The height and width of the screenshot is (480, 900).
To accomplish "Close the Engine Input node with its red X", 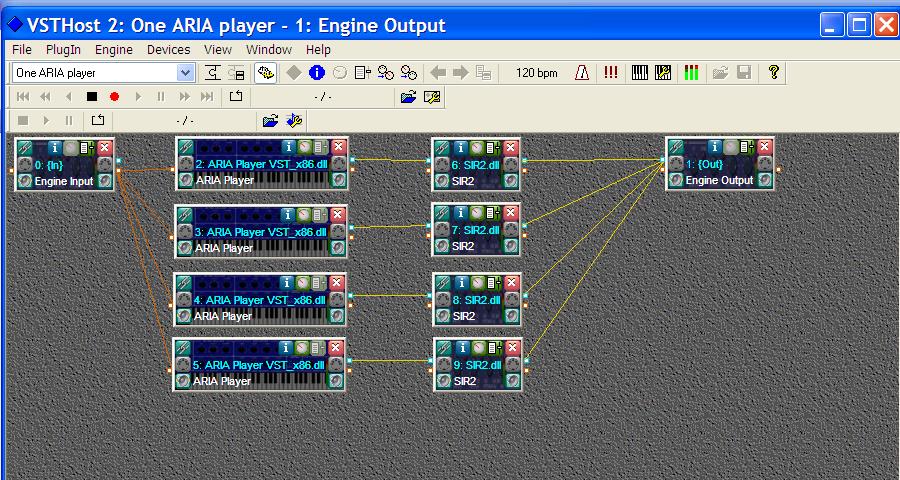I will [104, 148].
